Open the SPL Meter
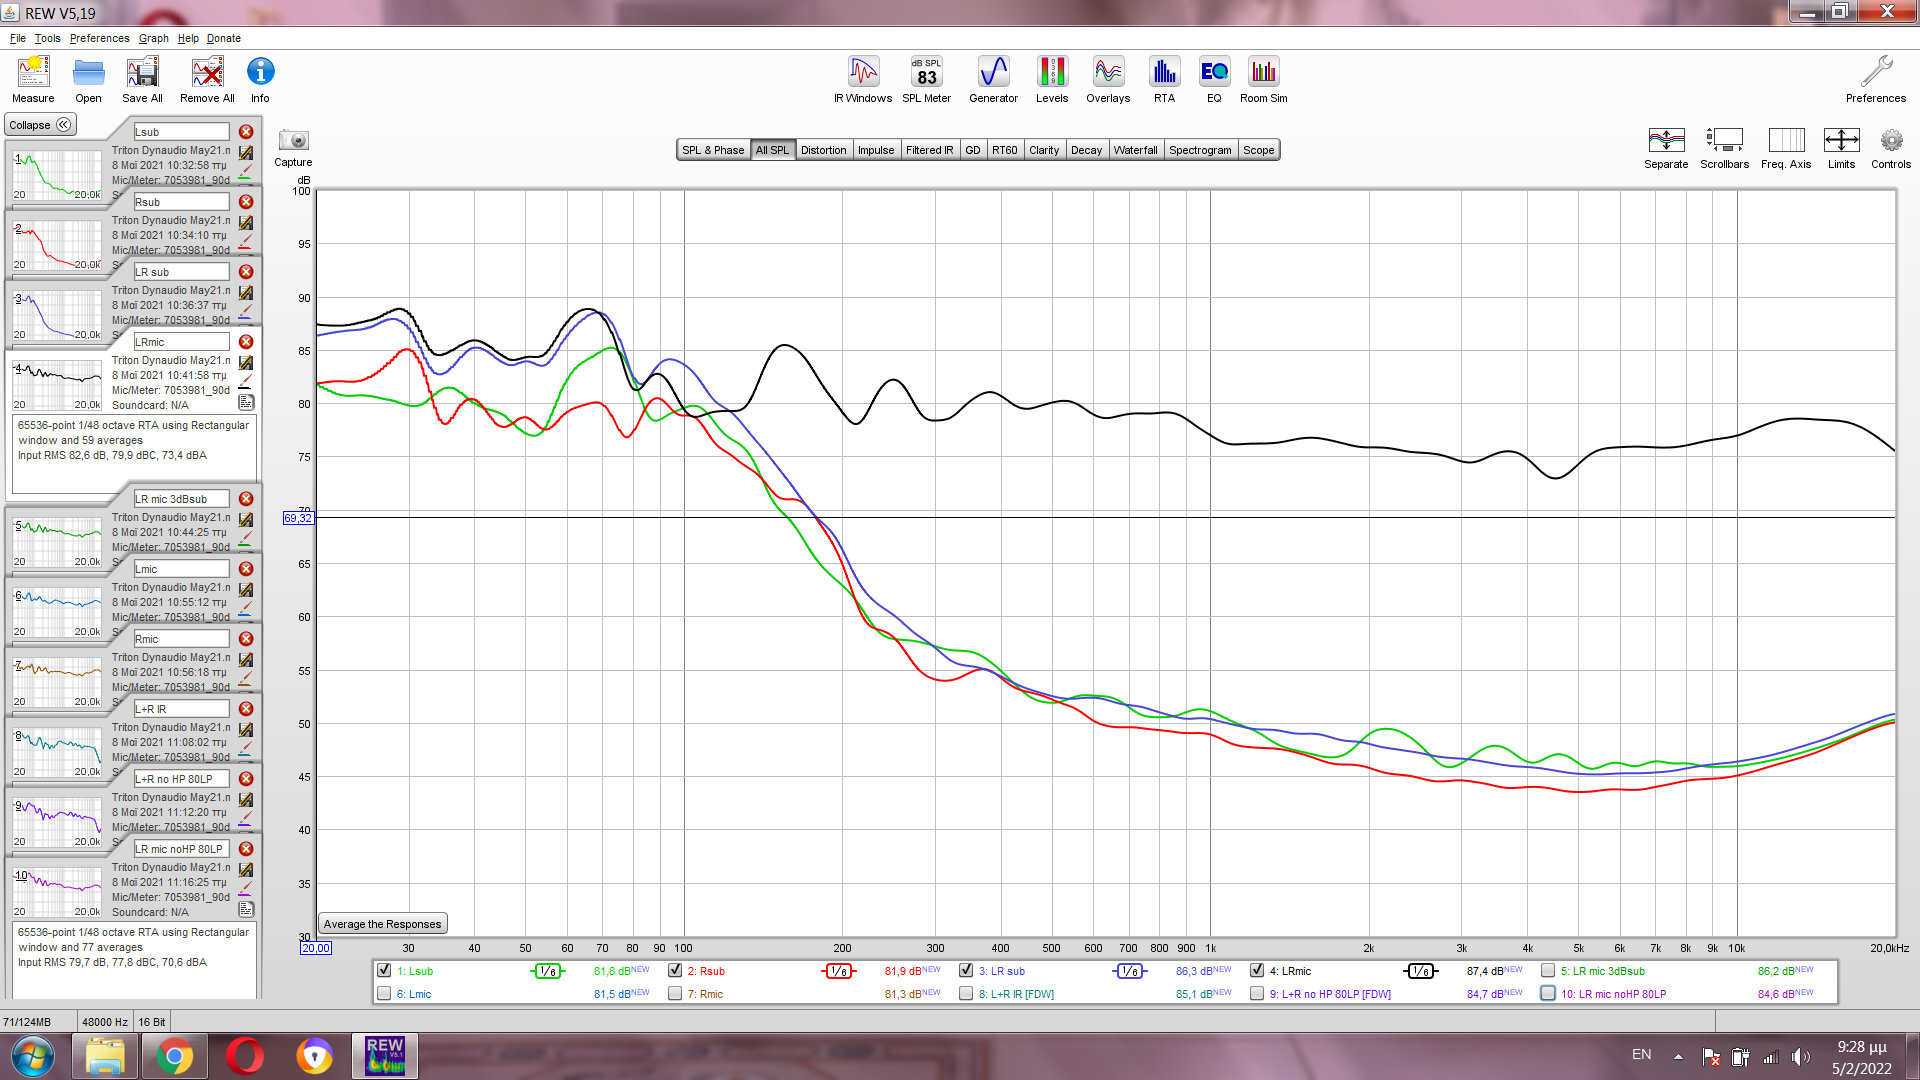 click(926, 79)
